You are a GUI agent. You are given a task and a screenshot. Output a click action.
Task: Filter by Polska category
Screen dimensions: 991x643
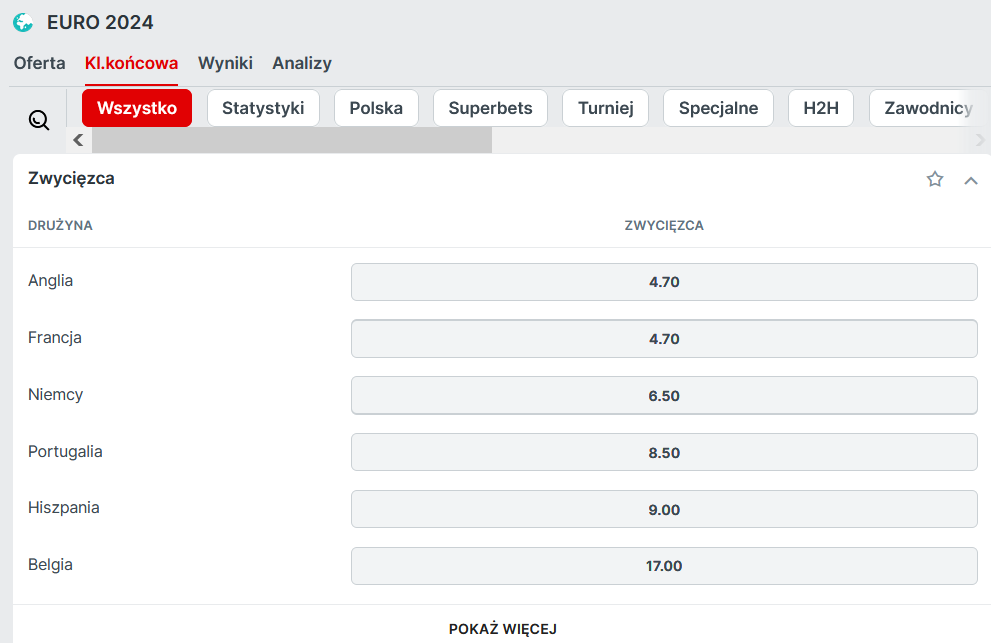[376, 108]
